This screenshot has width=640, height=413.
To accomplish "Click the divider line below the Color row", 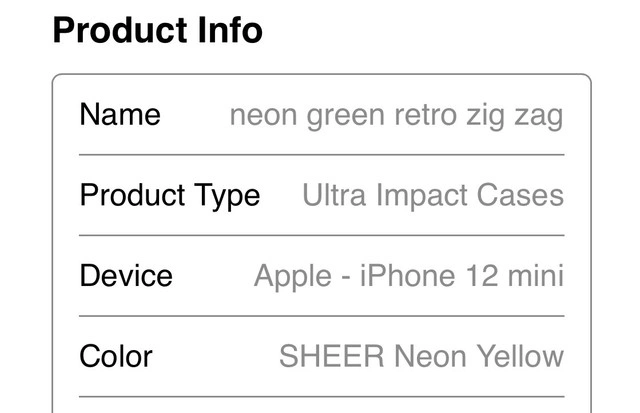I will (x=321, y=397).
